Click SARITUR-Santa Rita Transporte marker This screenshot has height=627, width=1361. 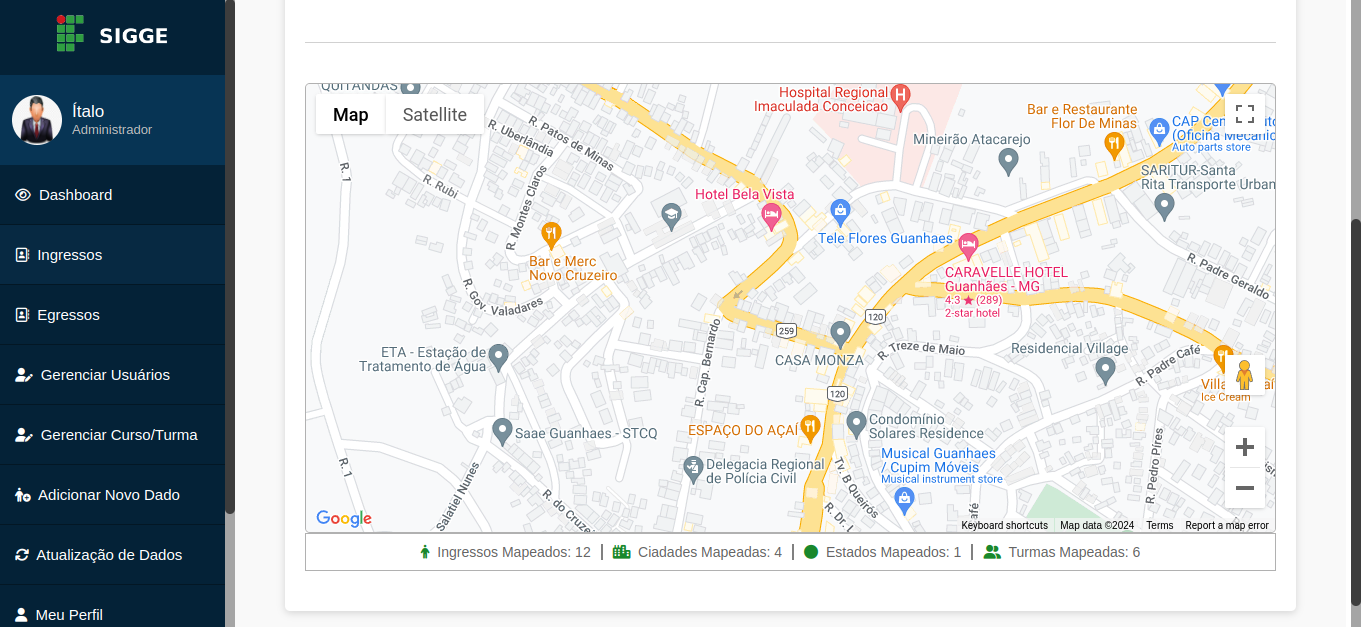(1164, 206)
